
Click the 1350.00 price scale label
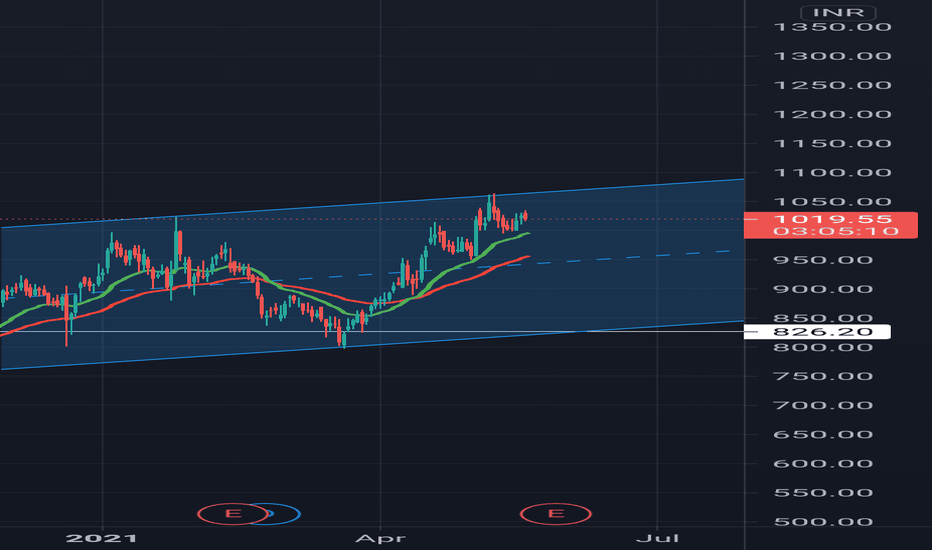coord(833,27)
